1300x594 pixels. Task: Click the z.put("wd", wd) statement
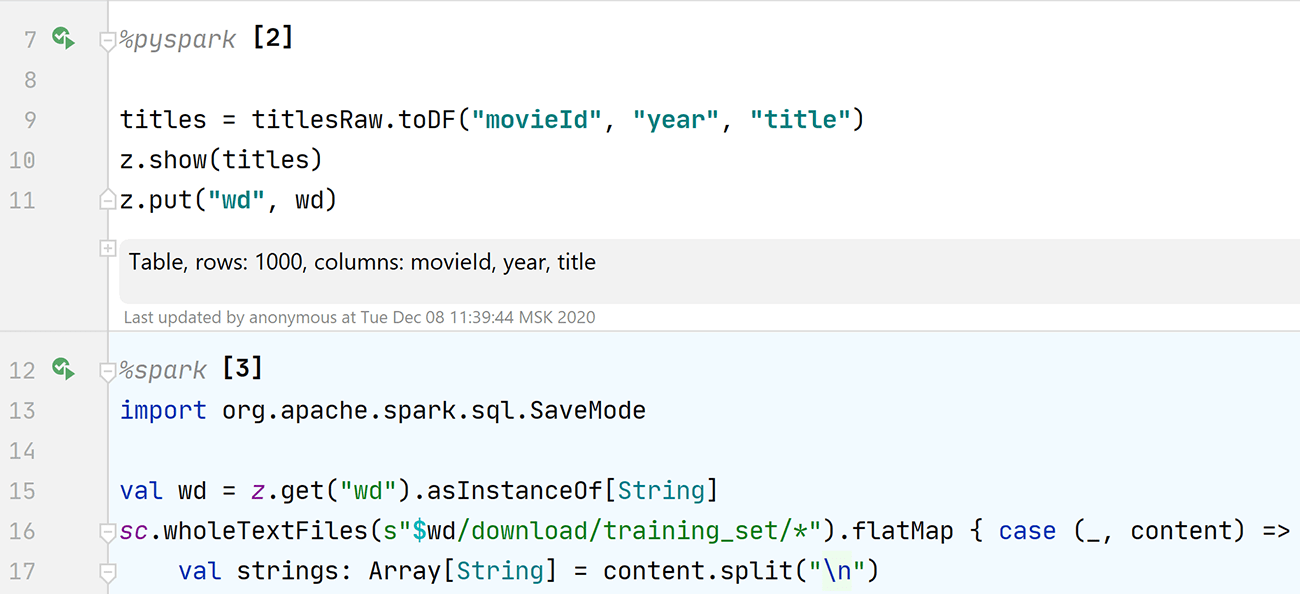pyautogui.click(x=228, y=200)
